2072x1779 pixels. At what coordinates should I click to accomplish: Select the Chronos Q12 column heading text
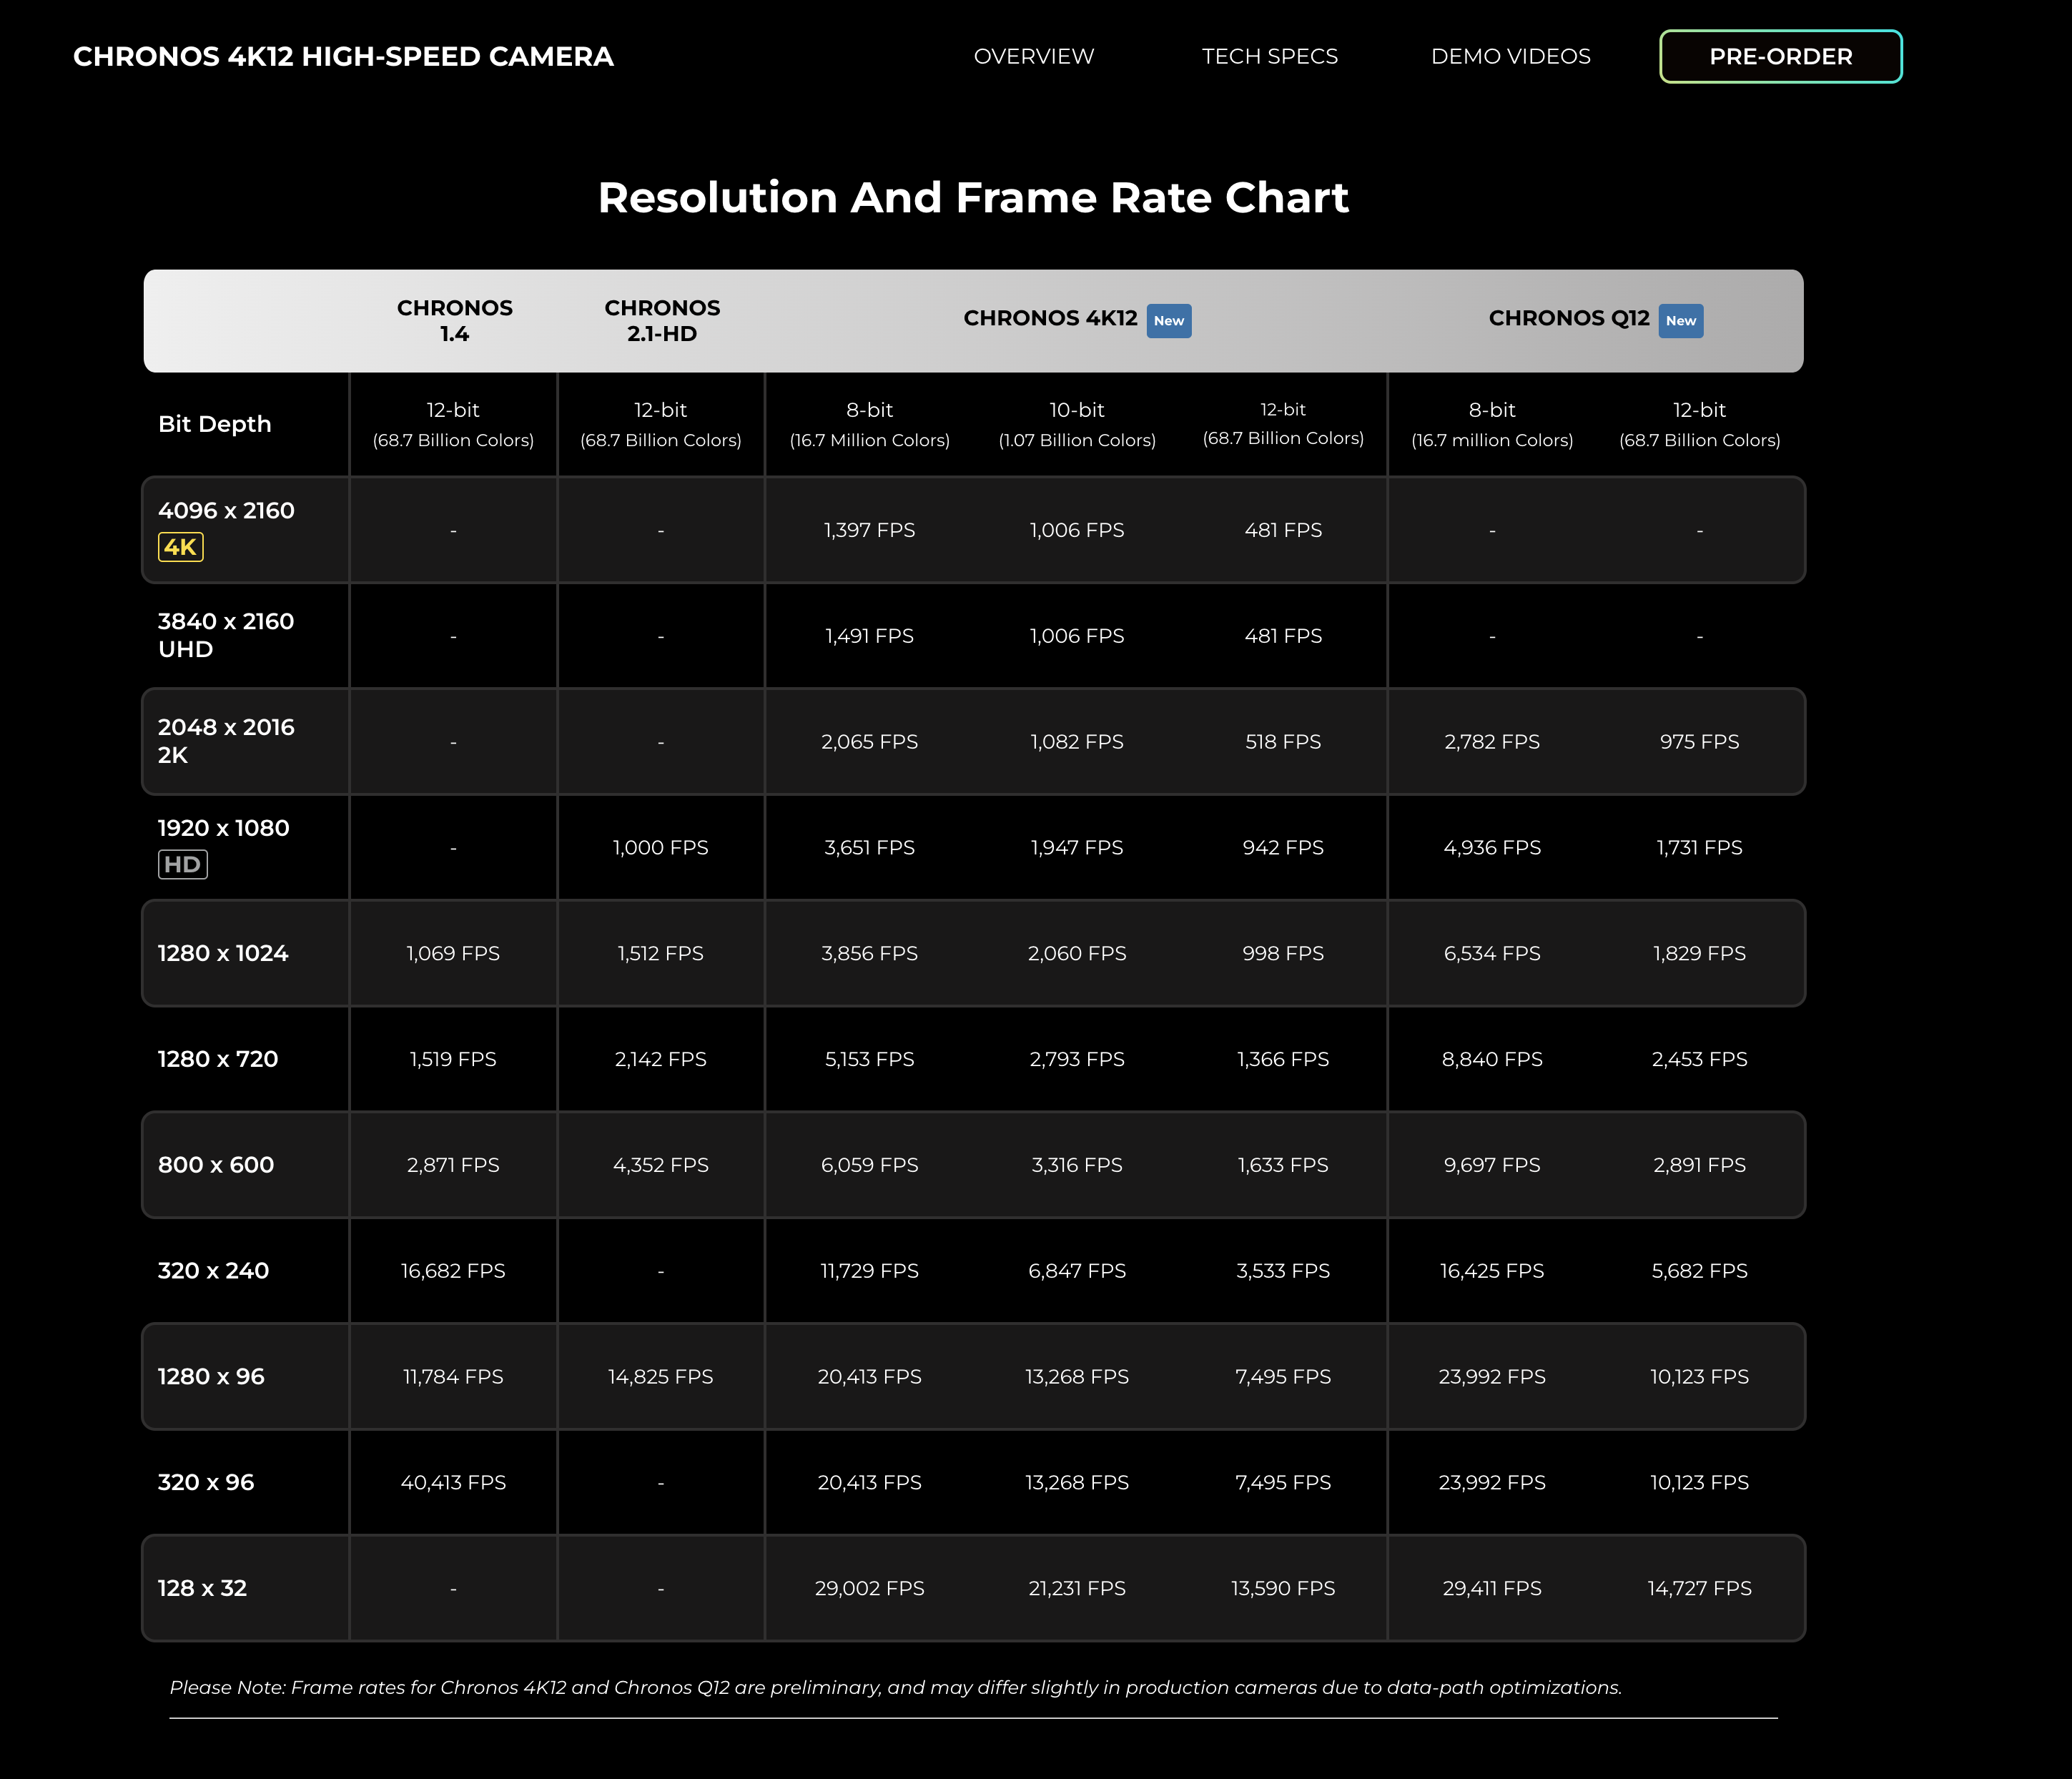(x=1568, y=318)
